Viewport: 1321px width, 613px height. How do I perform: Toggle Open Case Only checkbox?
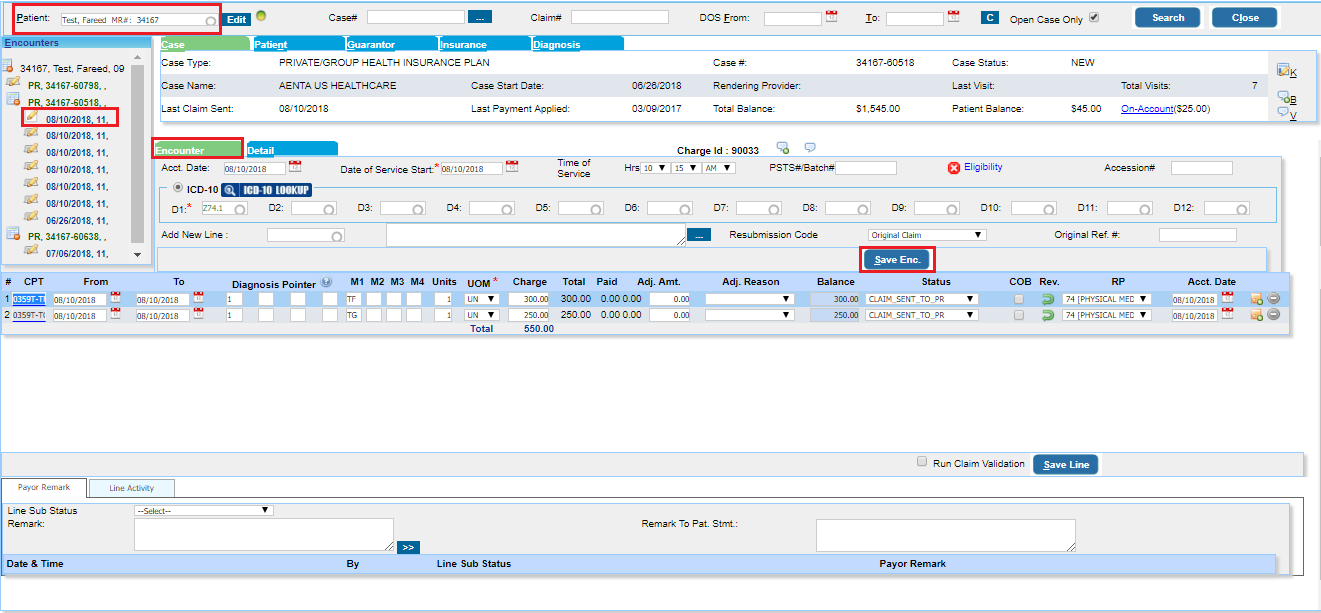pyautogui.click(x=1093, y=17)
